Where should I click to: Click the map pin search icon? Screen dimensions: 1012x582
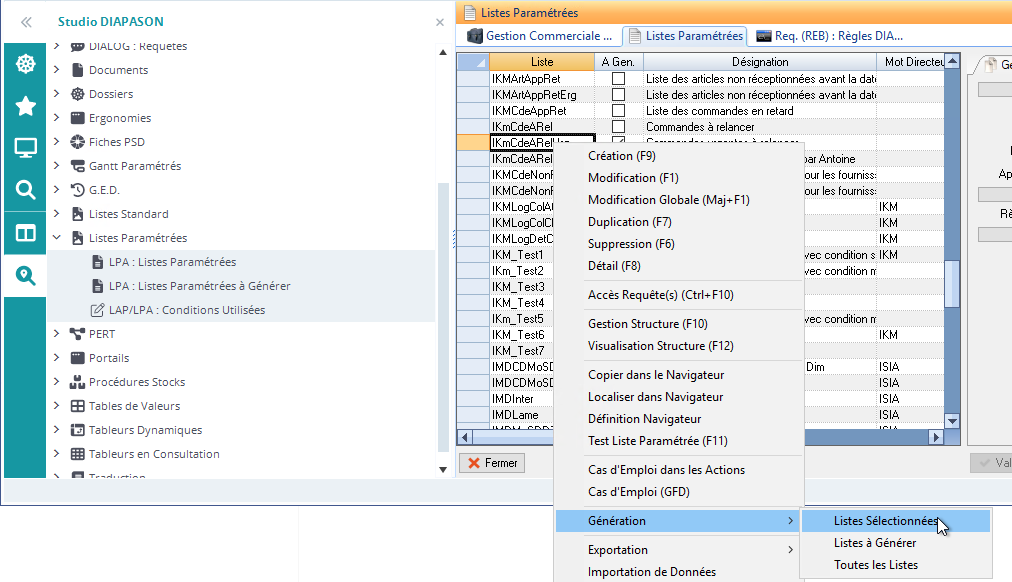25,276
